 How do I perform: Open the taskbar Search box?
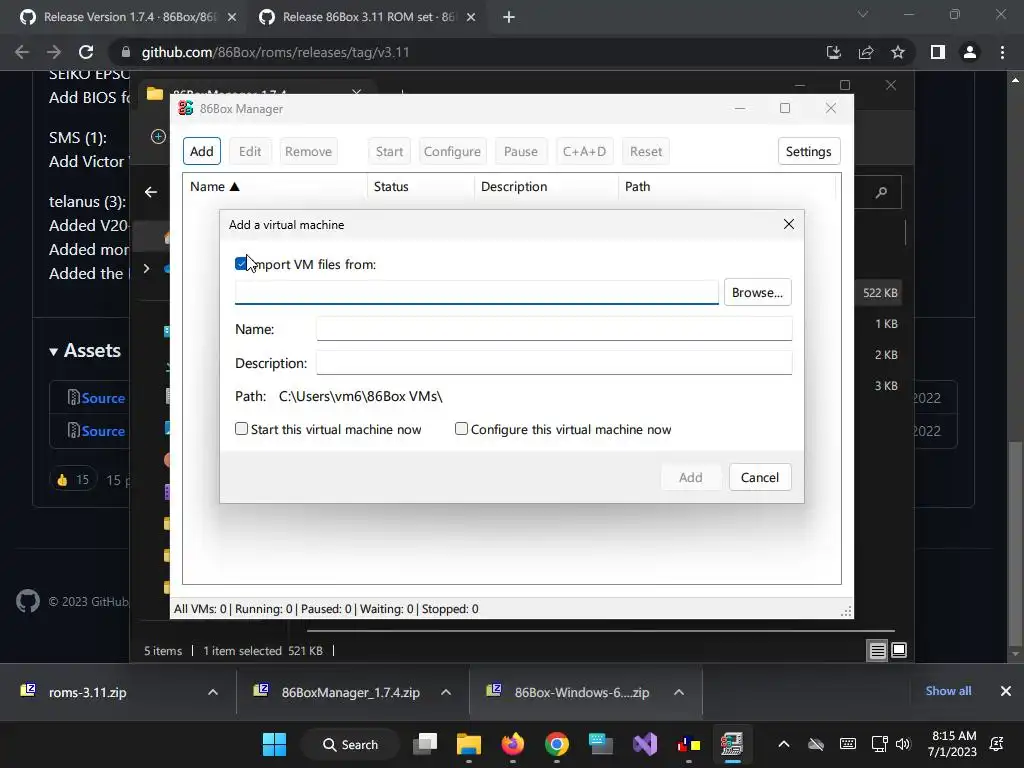coord(351,744)
